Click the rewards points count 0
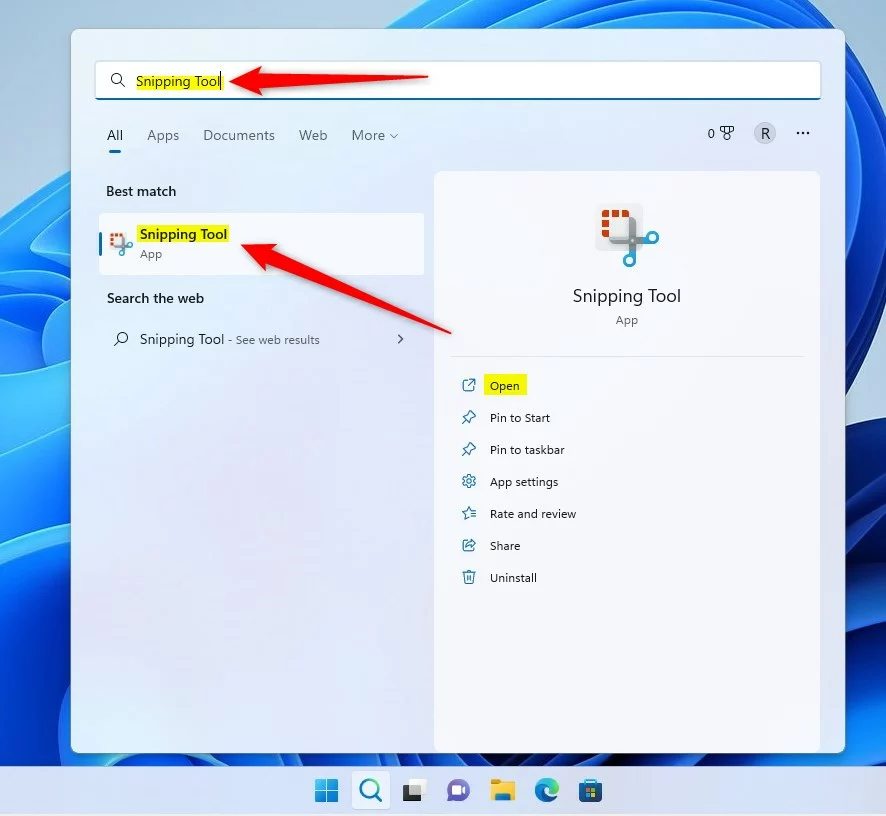The height and width of the screenshot is (816, 886). click(x=711, y=133)
